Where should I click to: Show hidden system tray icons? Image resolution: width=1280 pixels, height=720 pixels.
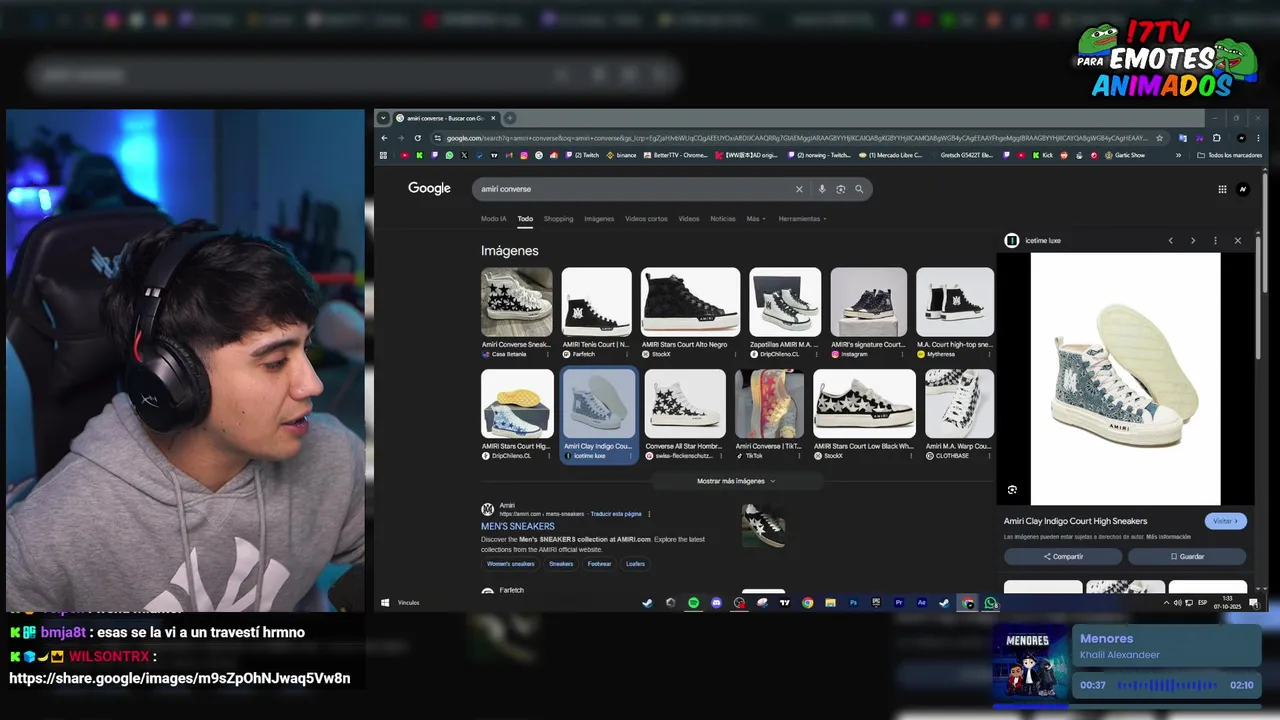pos(1166,603)
